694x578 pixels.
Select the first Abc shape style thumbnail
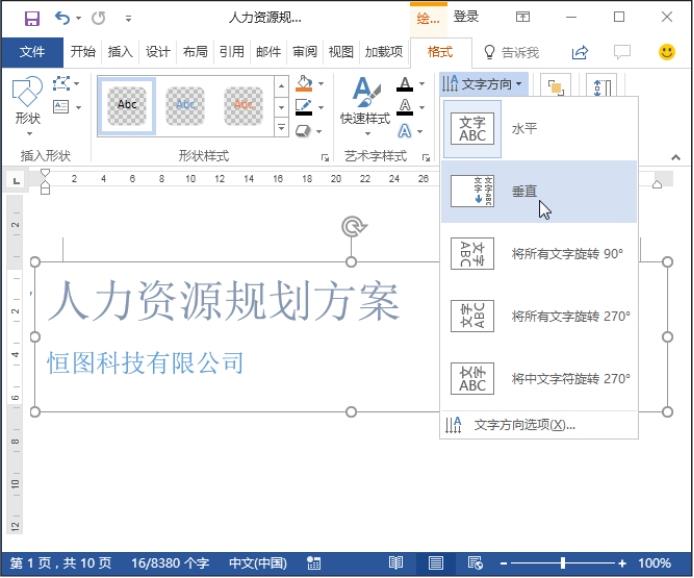pyautogui.click(x=127, y=105)
